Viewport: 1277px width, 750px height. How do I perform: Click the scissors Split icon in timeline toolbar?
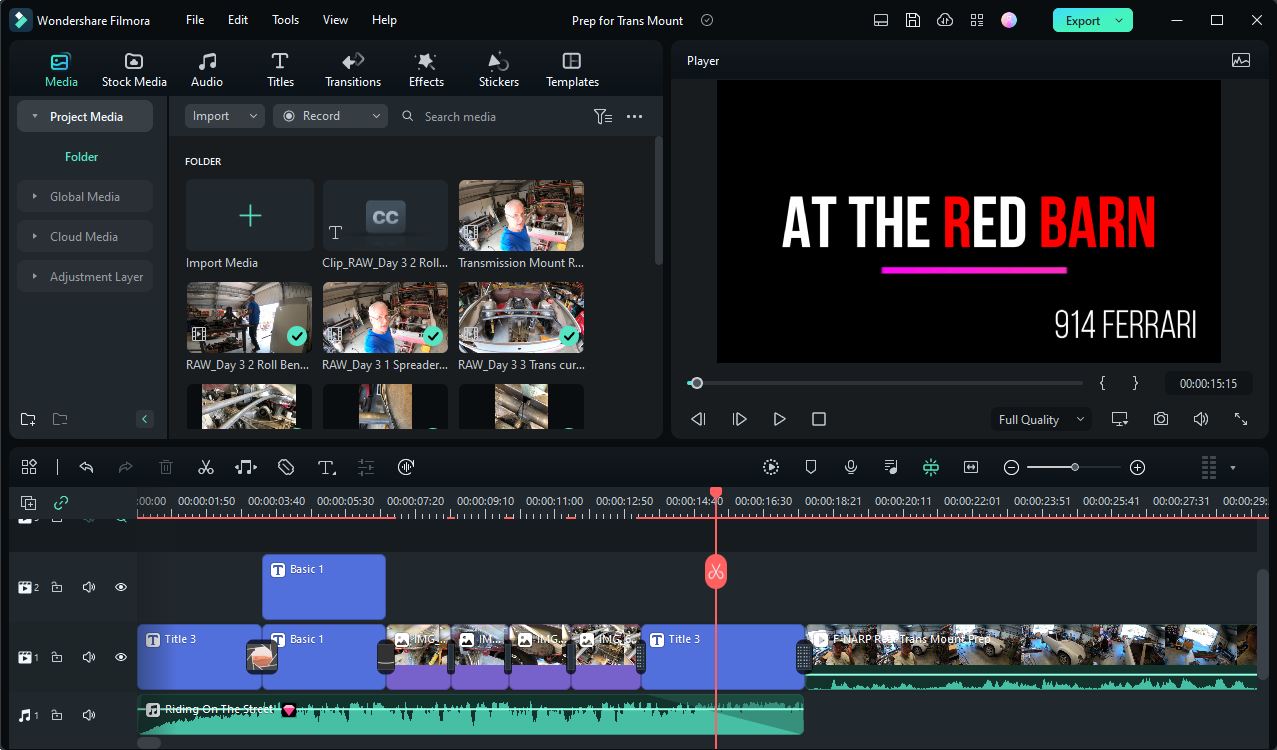(206, 467)
